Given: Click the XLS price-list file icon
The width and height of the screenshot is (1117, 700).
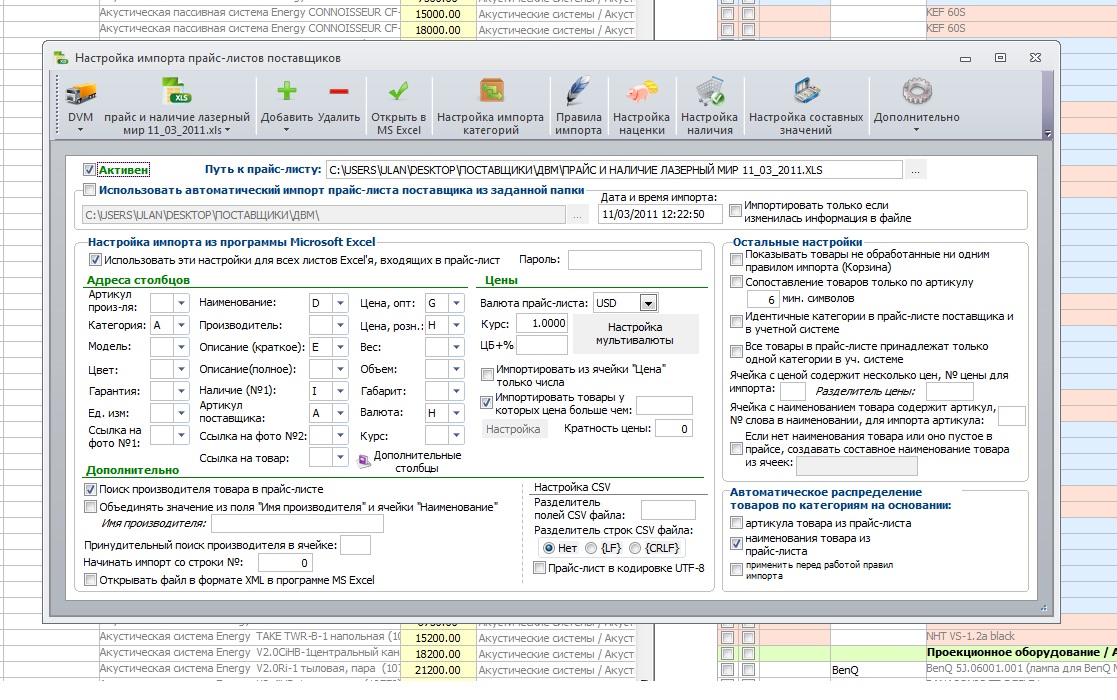Looking at the screenshot, I should [176, 93].
